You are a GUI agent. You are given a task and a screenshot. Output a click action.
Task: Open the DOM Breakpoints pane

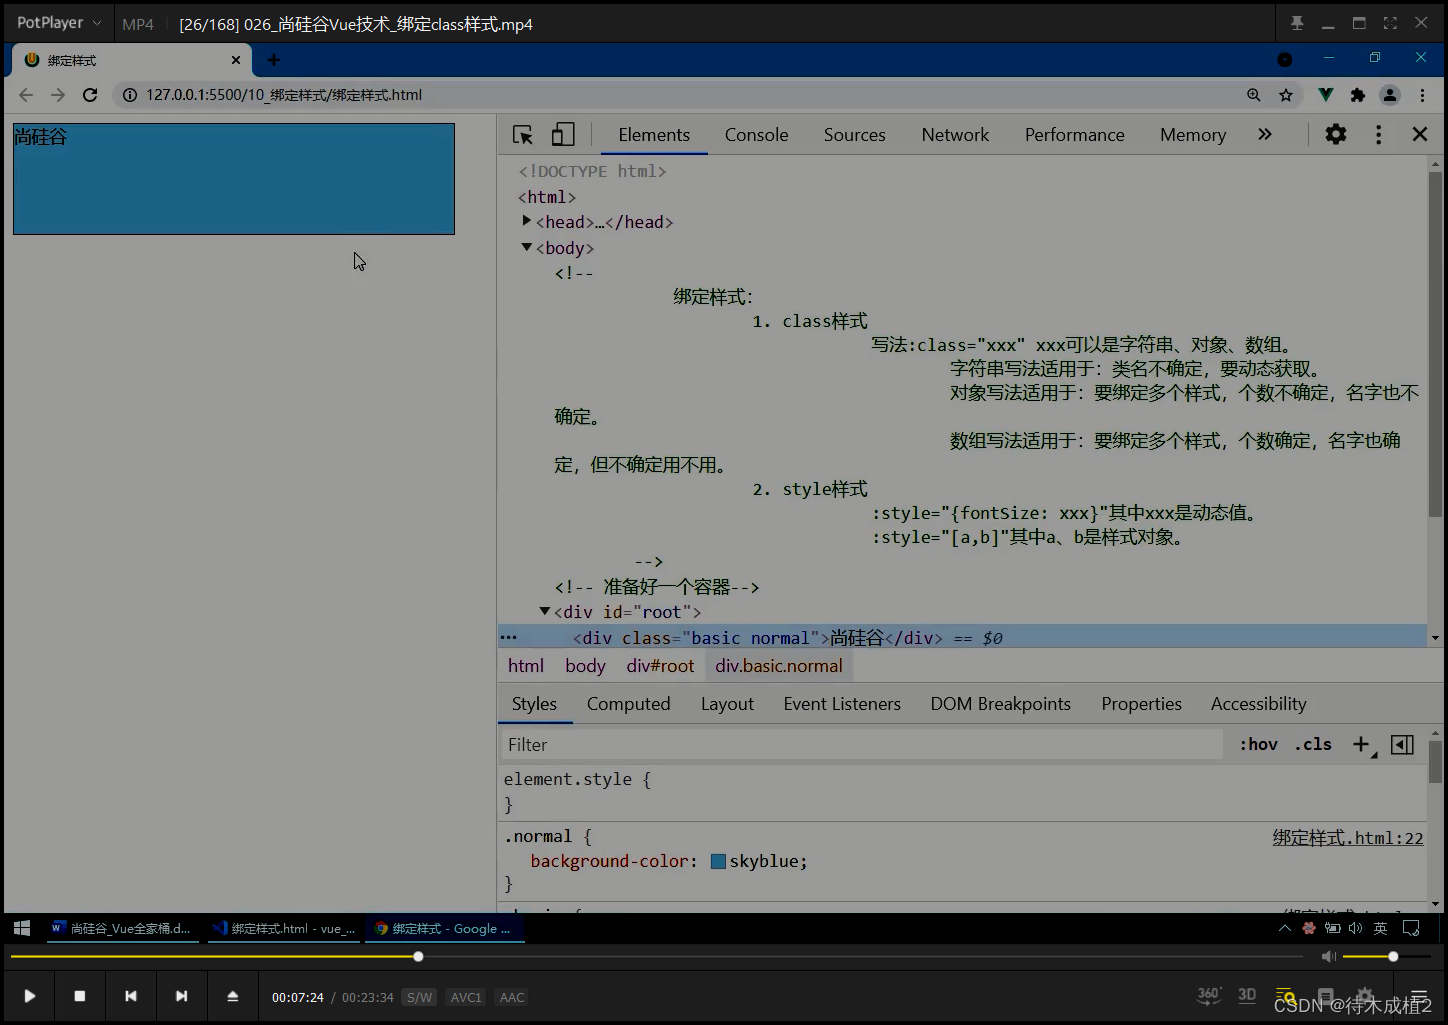pyautogui.click(x=1000, y=704)
